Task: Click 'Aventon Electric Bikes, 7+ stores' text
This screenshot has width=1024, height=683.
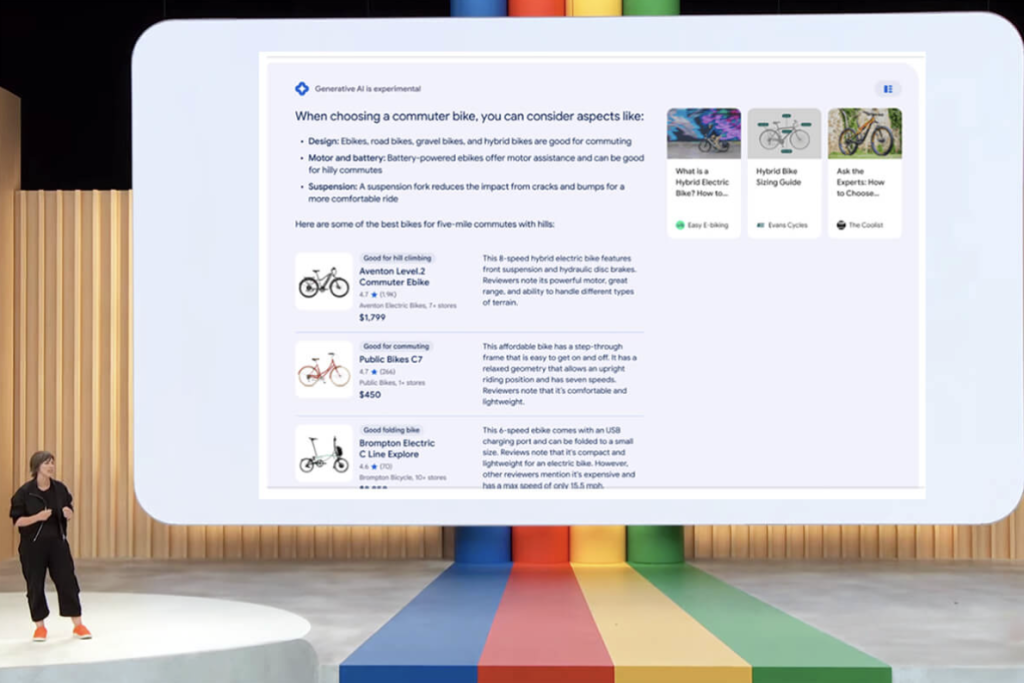Action: [x=408, y=305]
